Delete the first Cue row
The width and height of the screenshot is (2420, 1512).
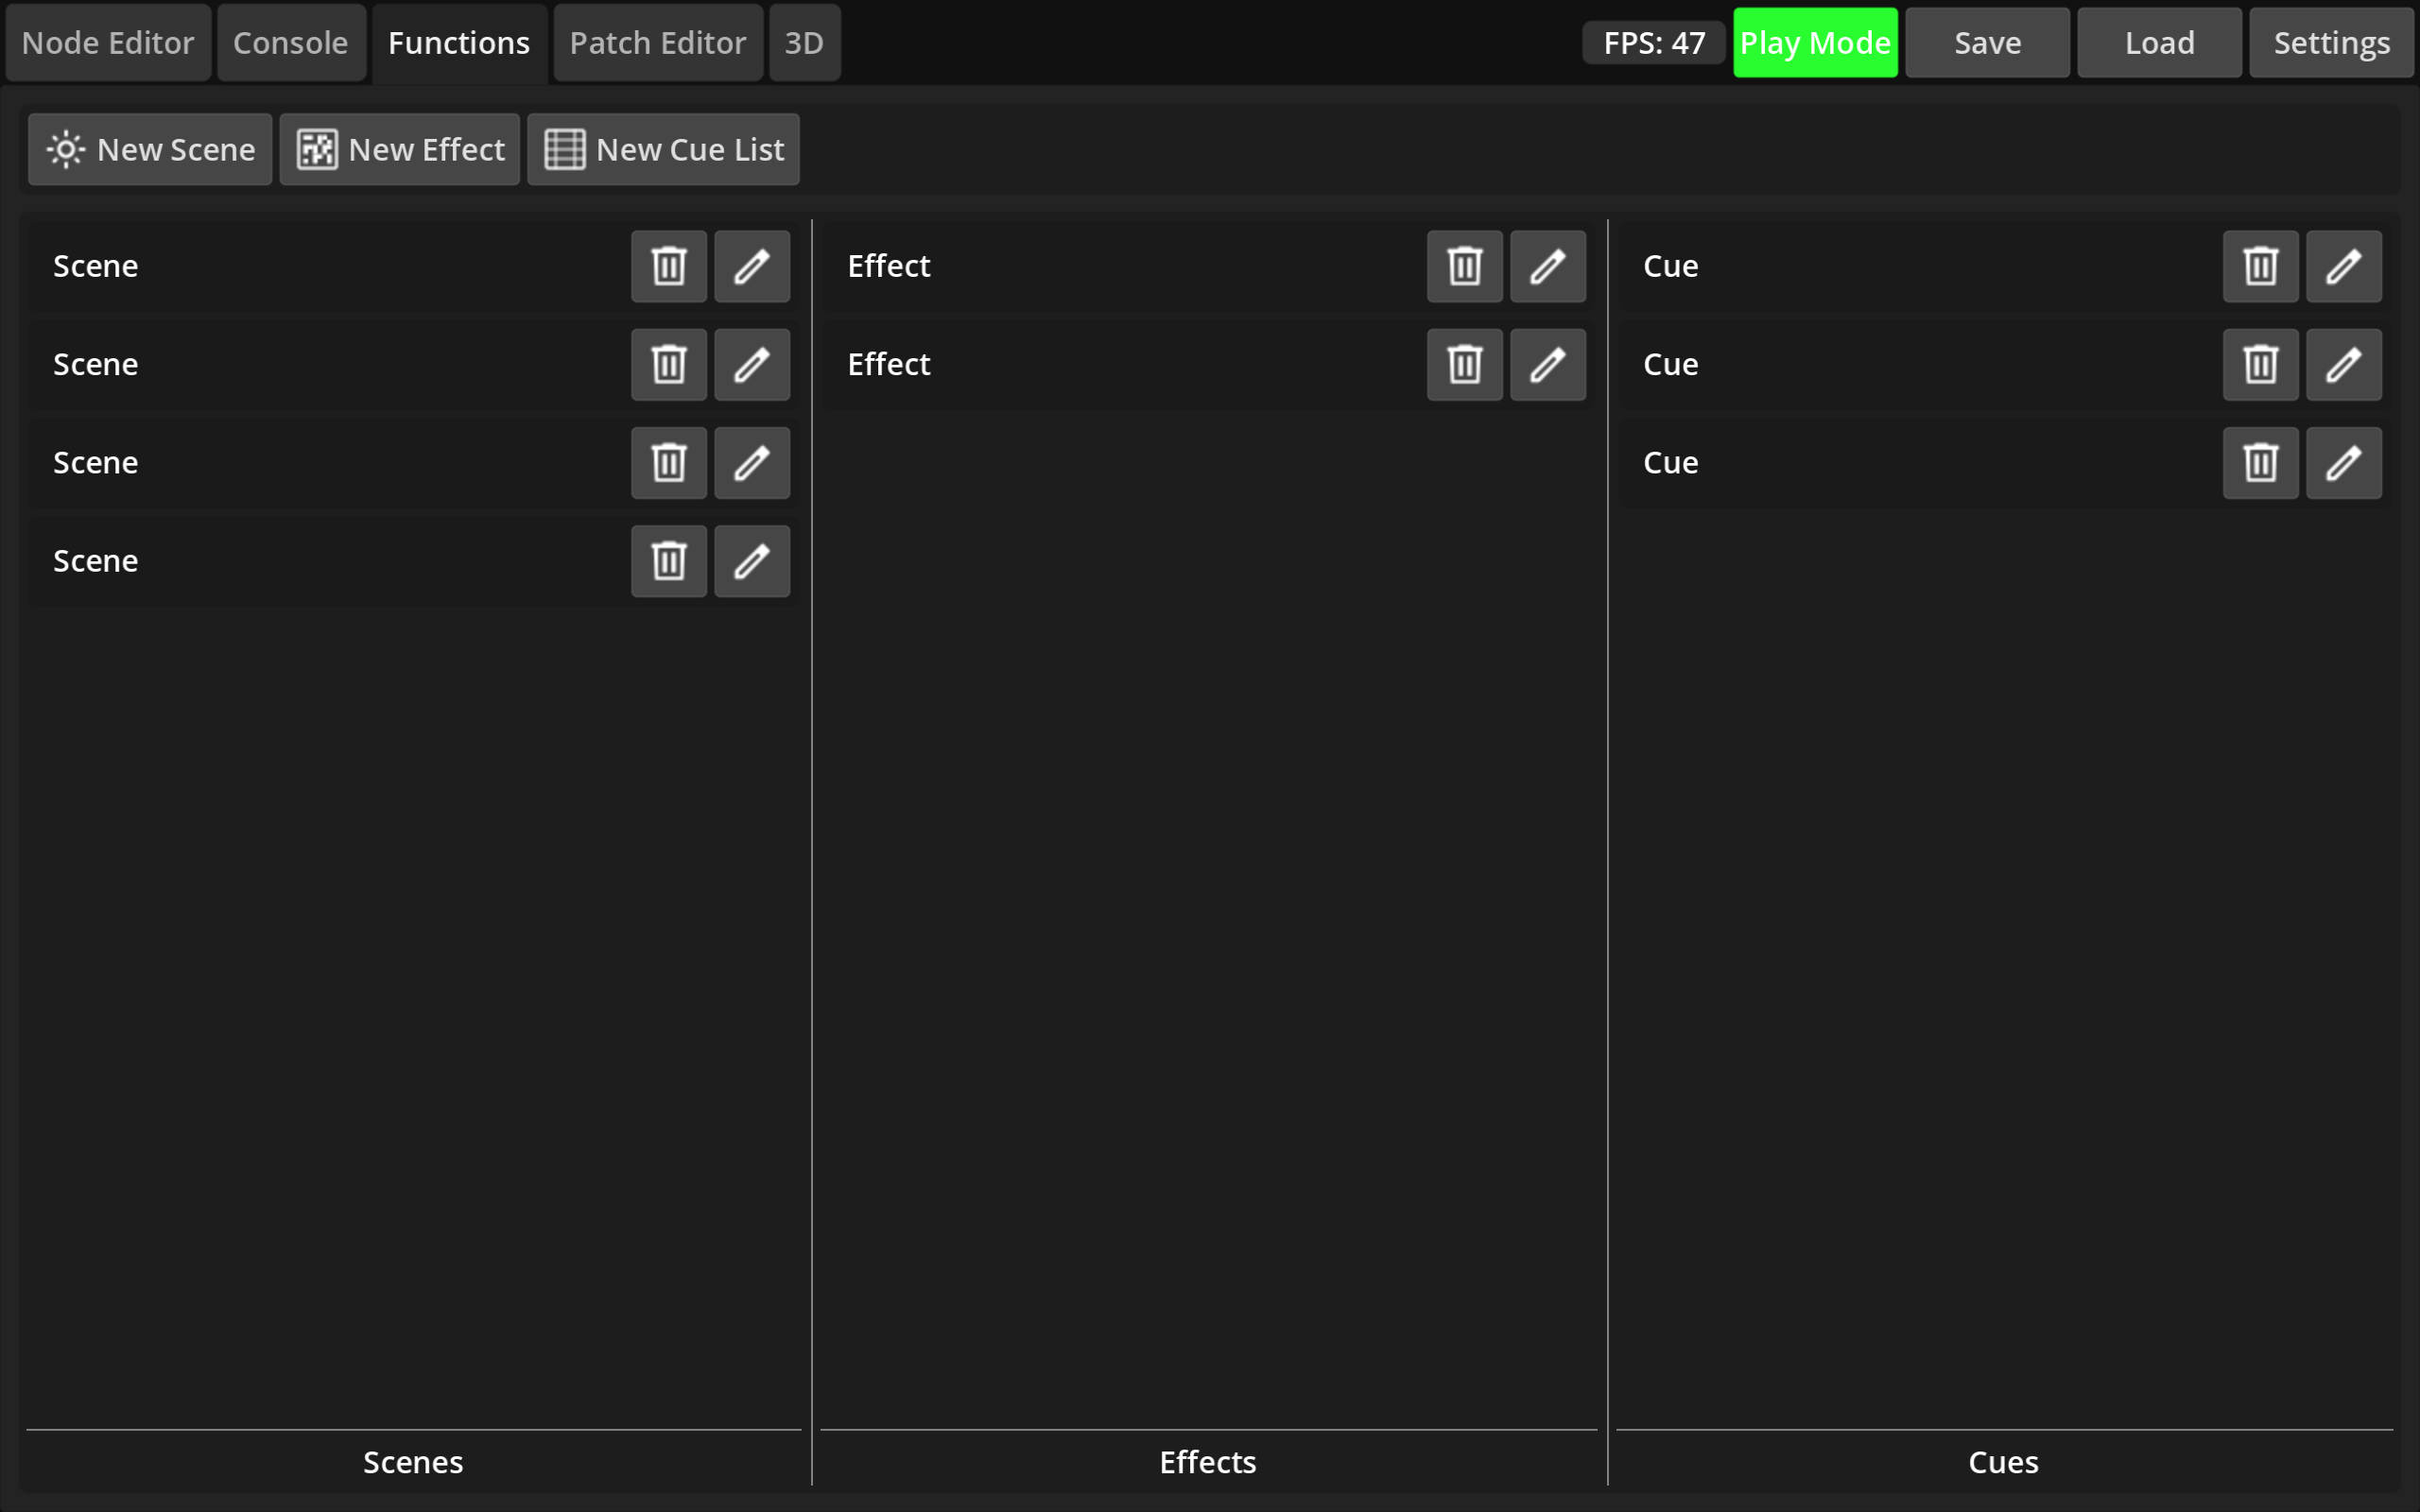2261,266
